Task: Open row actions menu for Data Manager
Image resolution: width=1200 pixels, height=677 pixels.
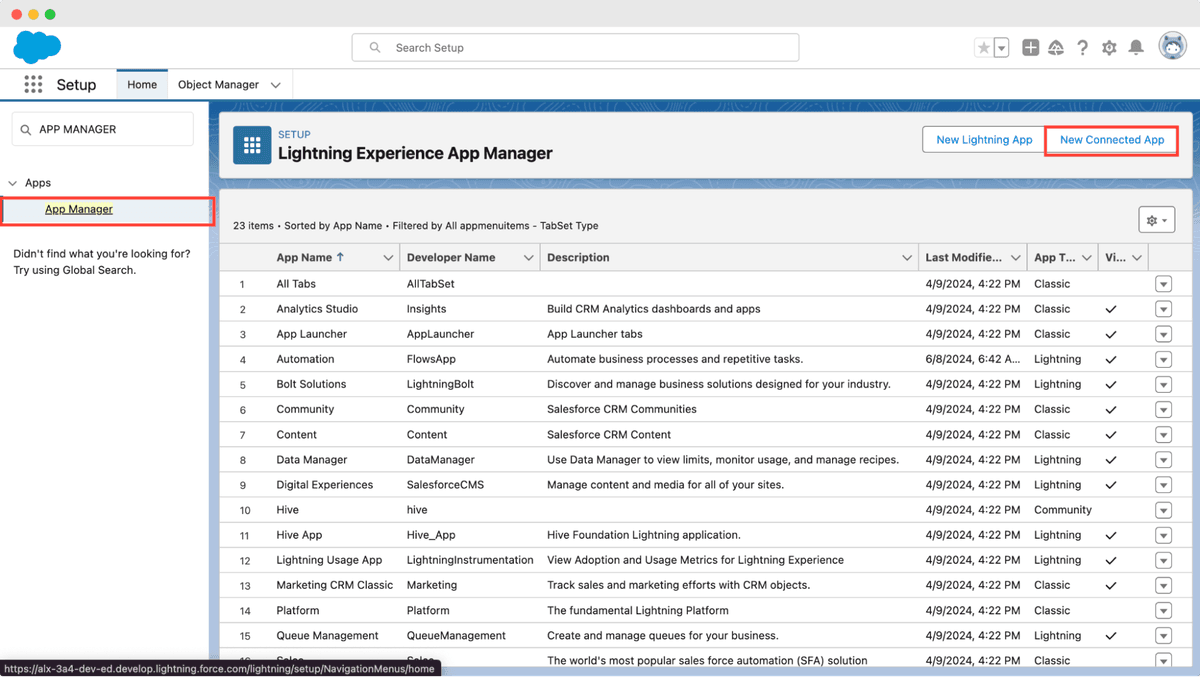Action: [x=1163, y=460]
